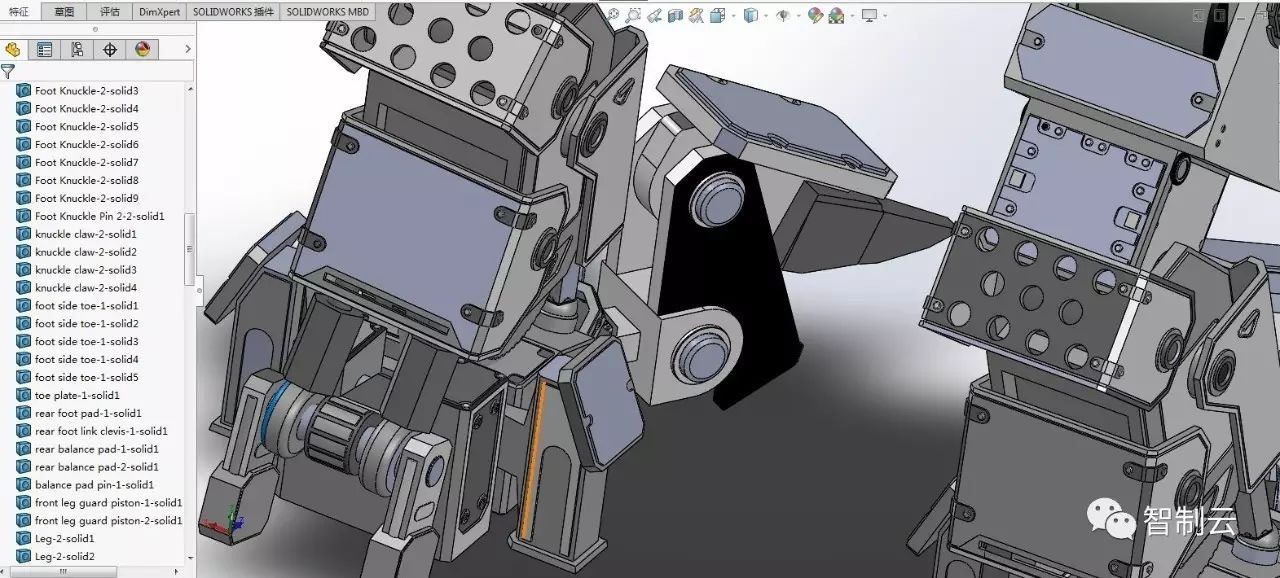Select Foot Knuckle-2-solid4 in tree

point(87,108)
